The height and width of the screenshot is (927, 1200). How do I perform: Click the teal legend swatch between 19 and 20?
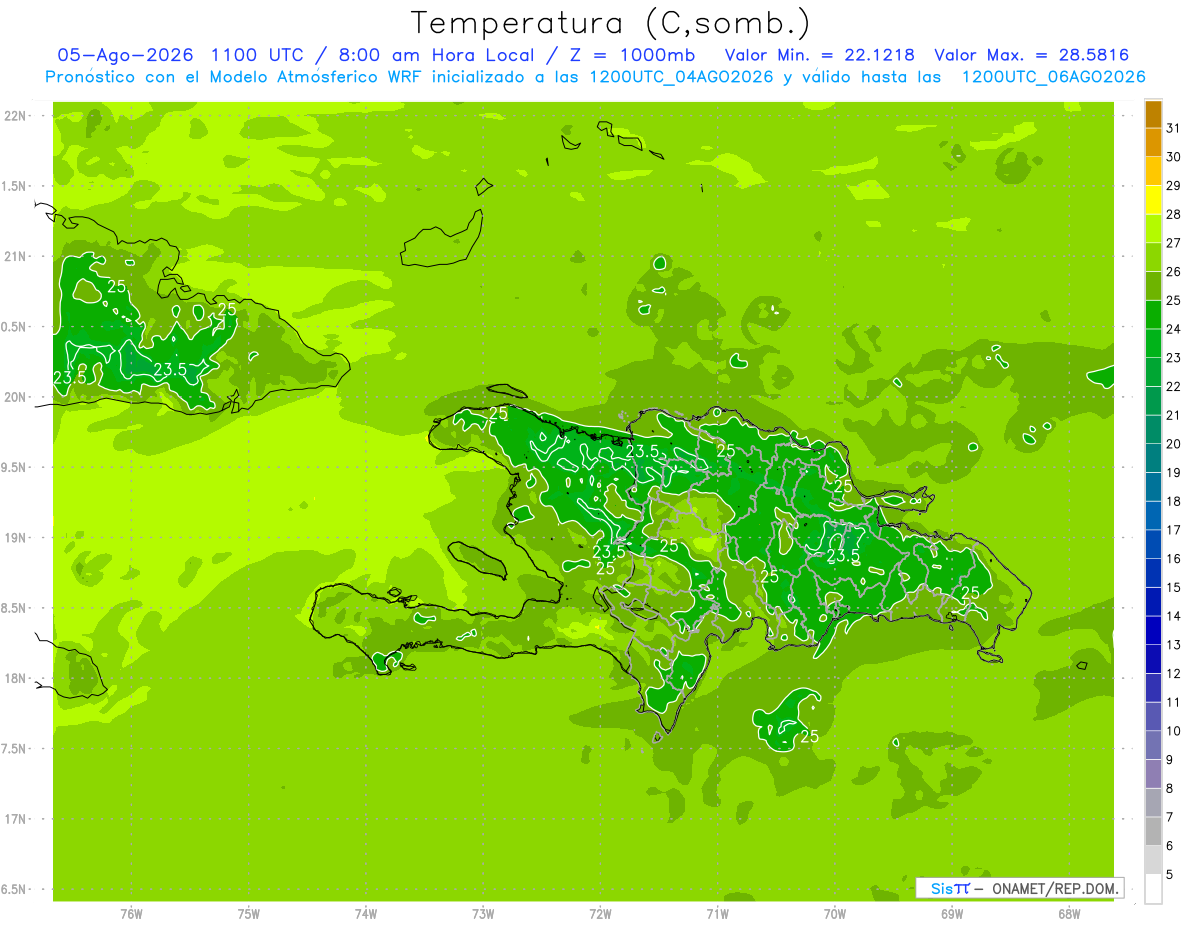(x=1153, y=458)
